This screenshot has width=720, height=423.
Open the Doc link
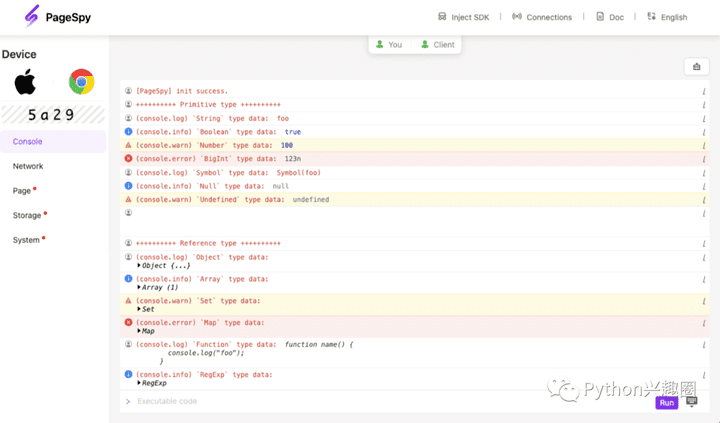tap(610, 17)
